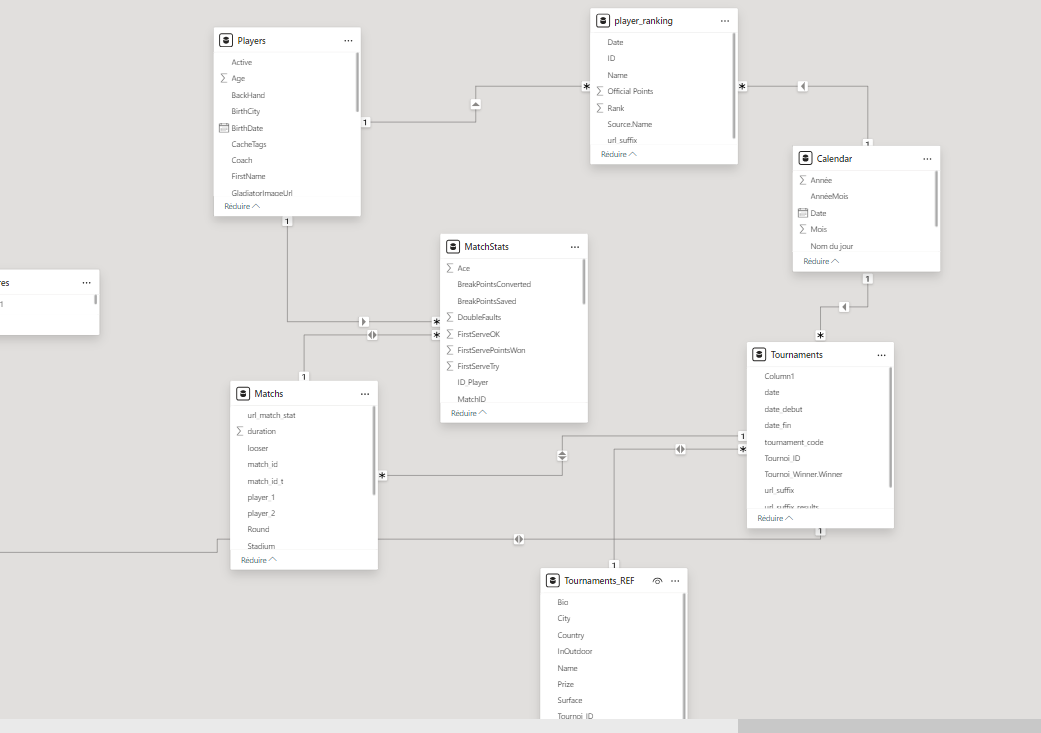The width and height of the screenshot is (1041, 733).
Task: Select Calendar to player_ranking filter arrow
Action: [x=803, y=86]
